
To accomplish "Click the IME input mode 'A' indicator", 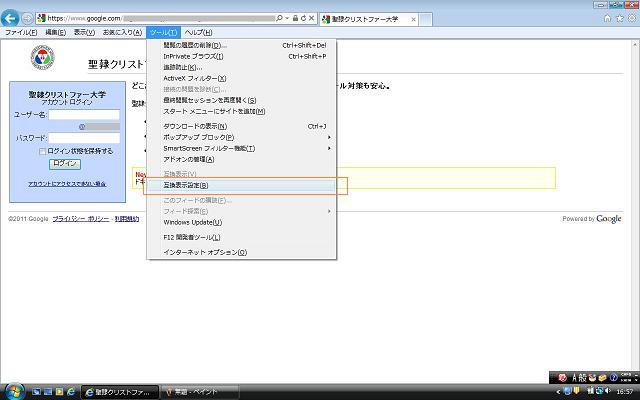I will [x=574, y=378].
